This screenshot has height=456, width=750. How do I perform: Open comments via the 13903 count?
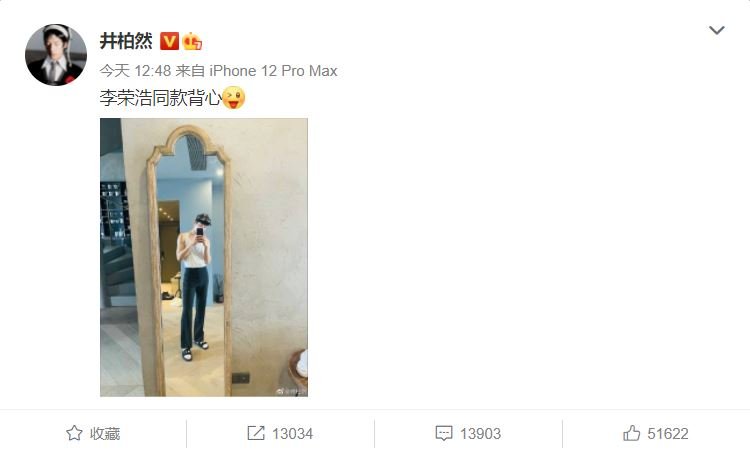480,434
